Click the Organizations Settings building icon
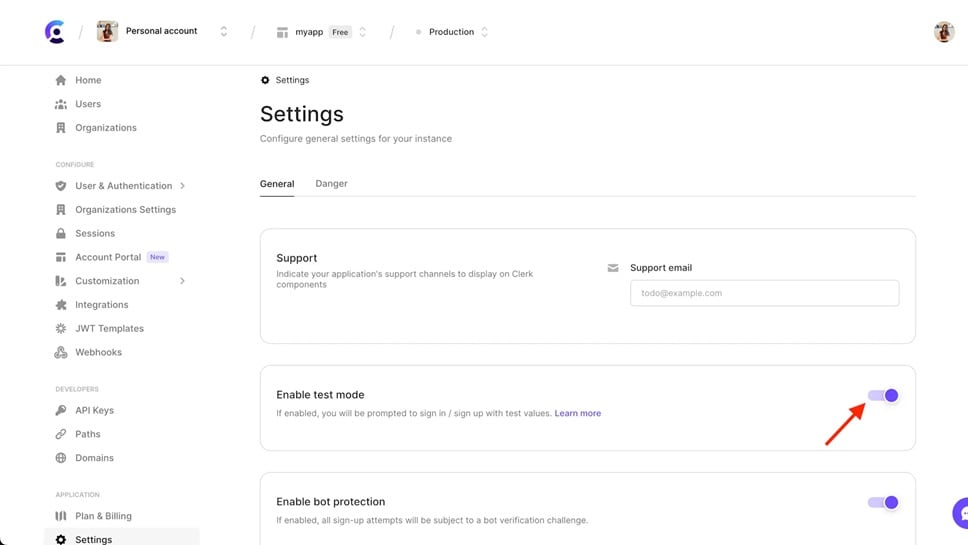Image resolution: width=968 pixels, height=545 pixels. 60,210
